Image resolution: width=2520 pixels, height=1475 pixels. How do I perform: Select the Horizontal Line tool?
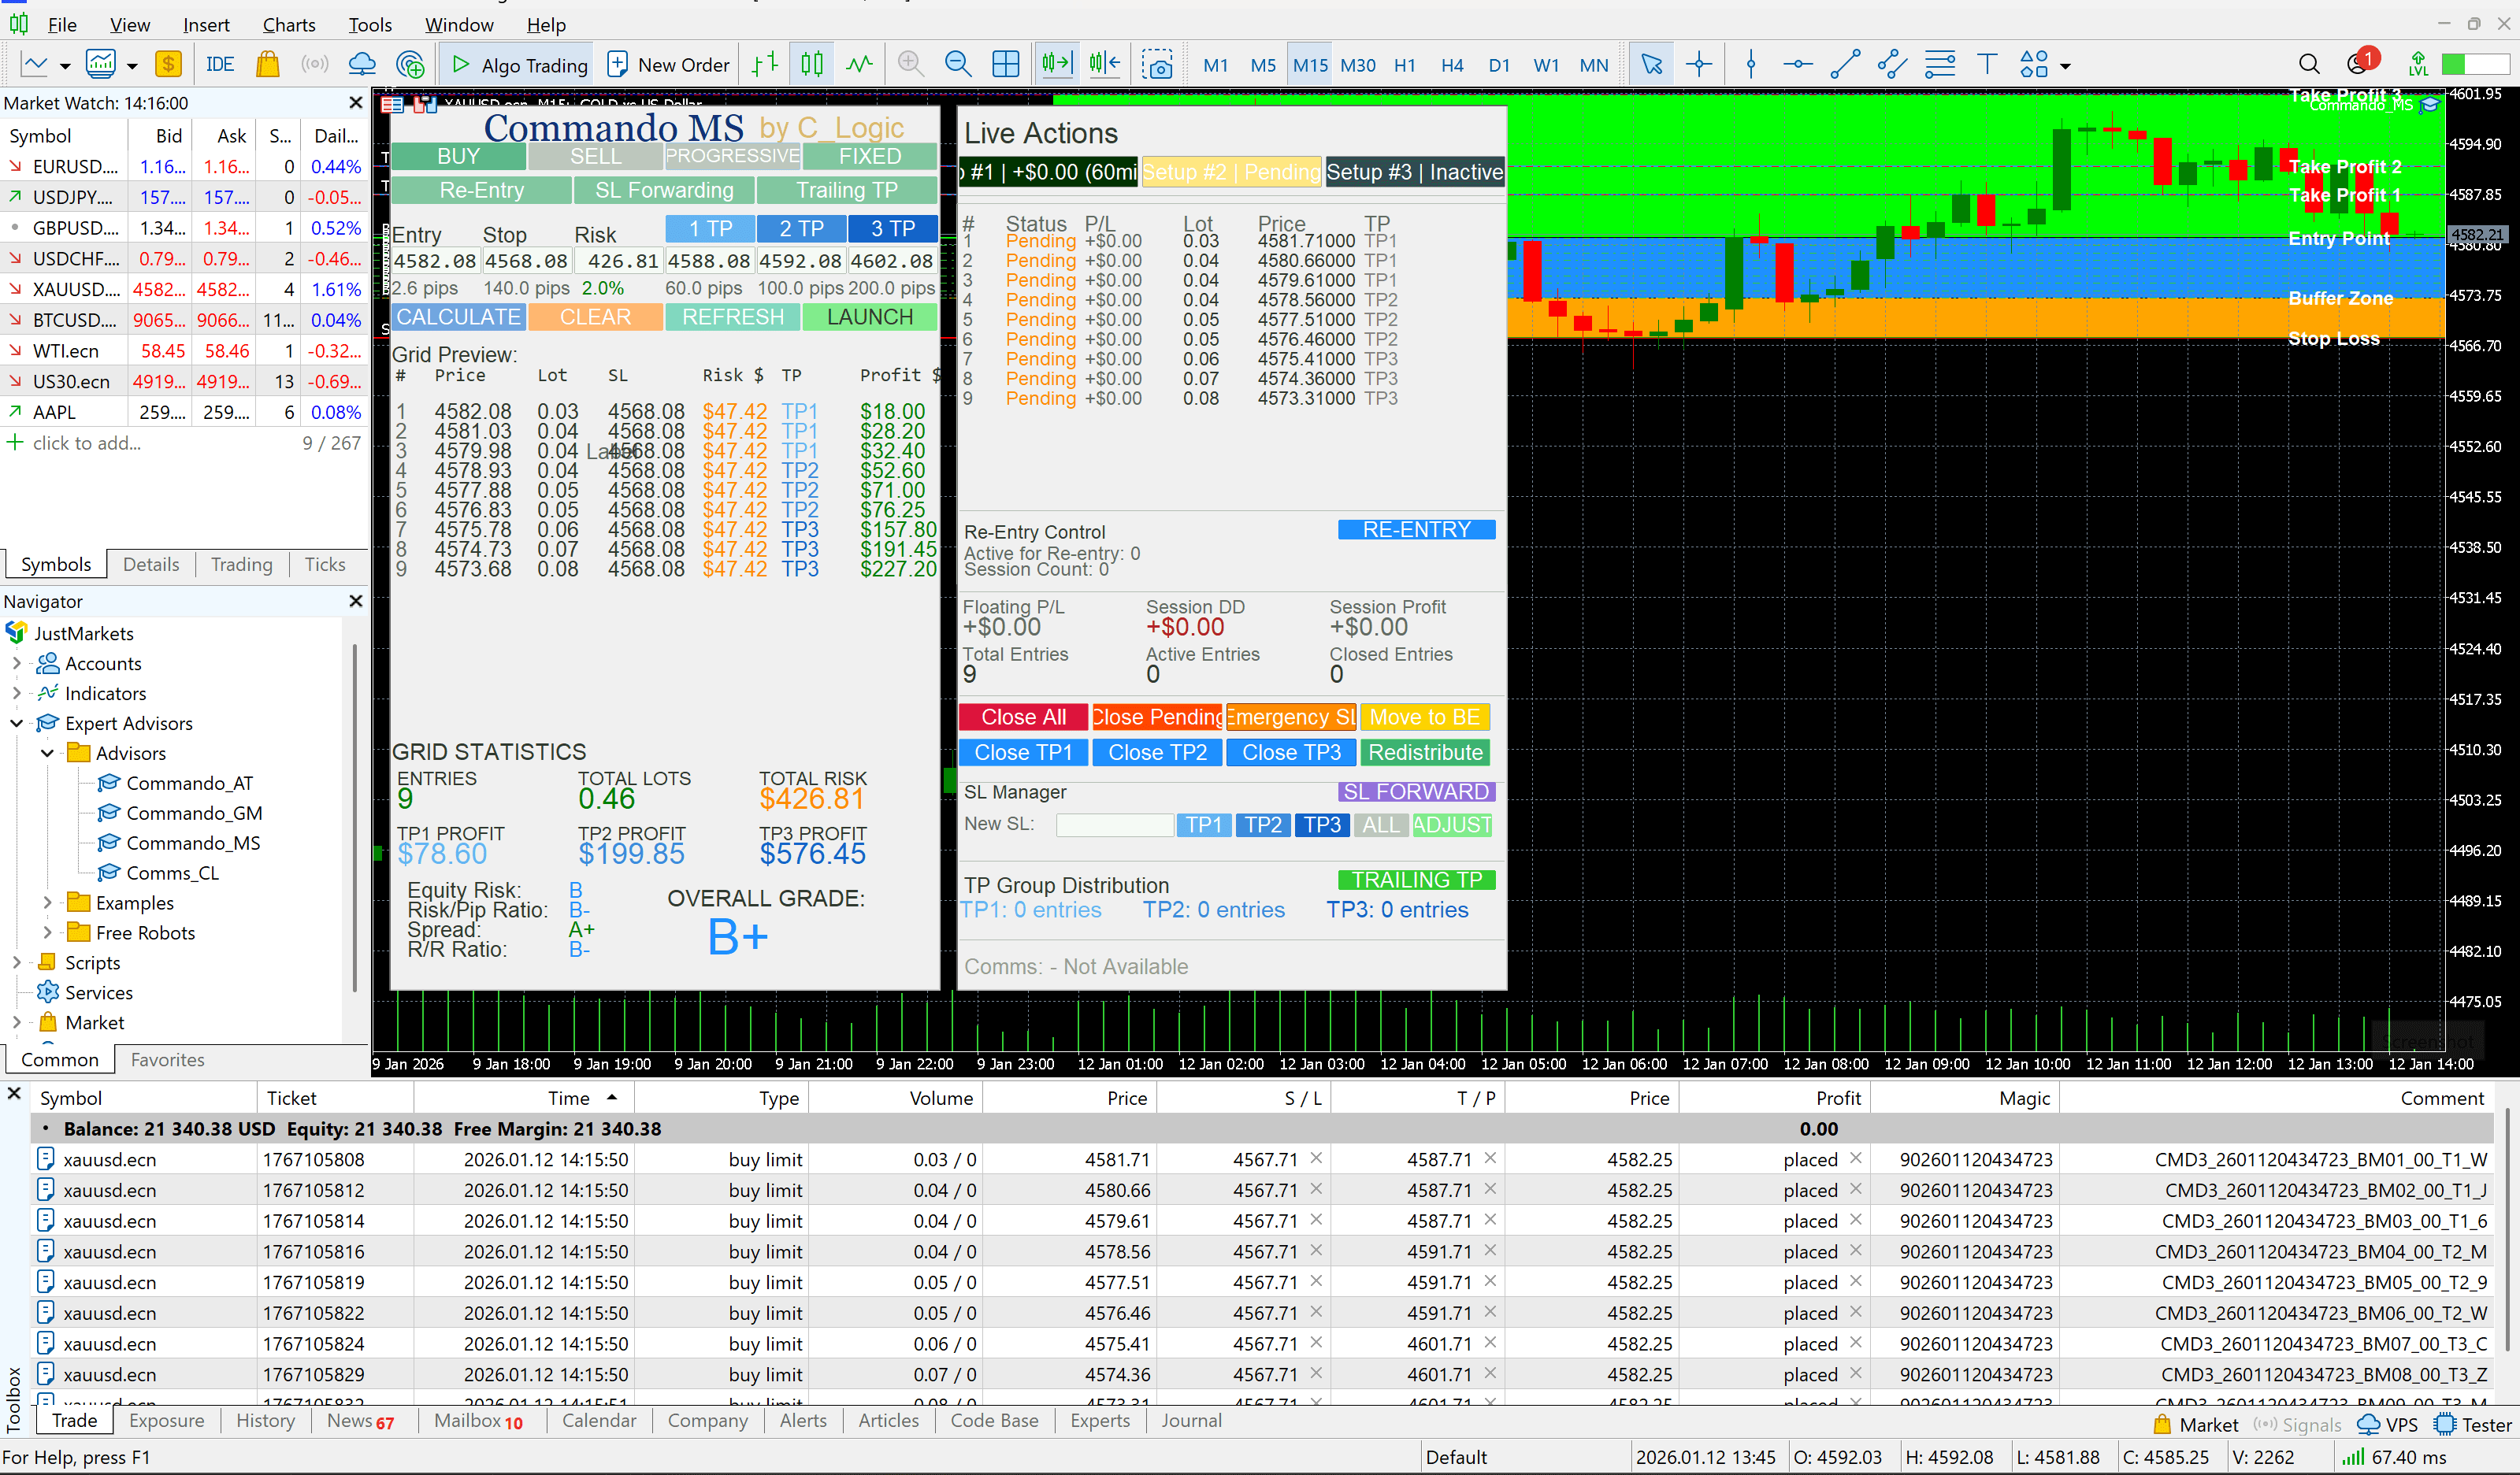click(x=1798, y=64)
